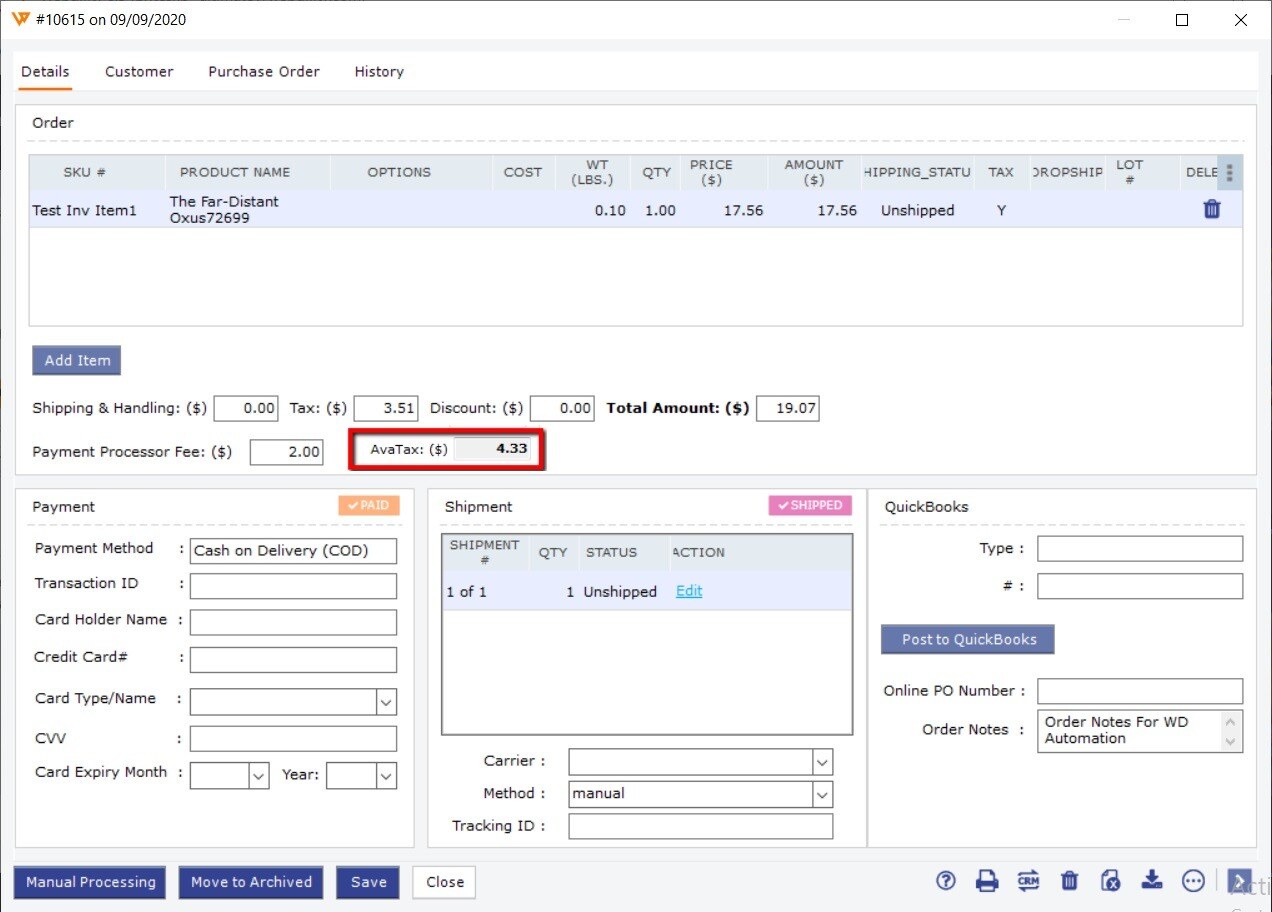Image resolution: width=1272 pixels, height=912 pixels.
Task: Click the Order Notes scrollbar up arrow
Action: coord(1232,720)
